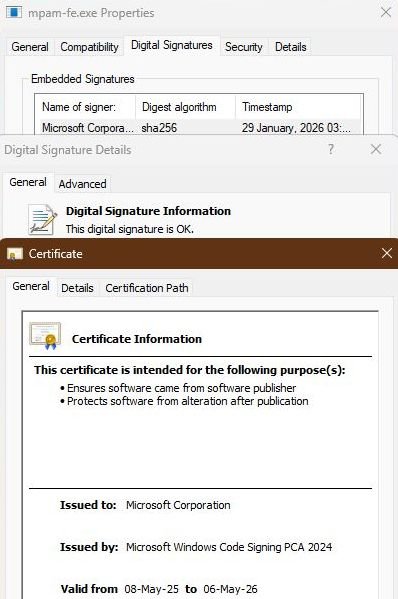Close the Certificate dialog

pyautogui.click(x=387, y=253)
